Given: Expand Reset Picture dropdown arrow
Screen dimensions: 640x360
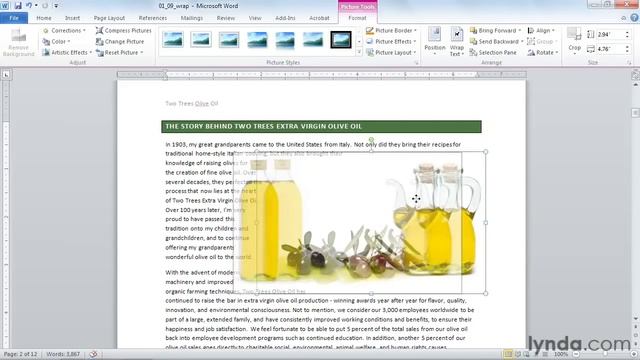Looking at the screenshot, I should (x=142, y=53).
